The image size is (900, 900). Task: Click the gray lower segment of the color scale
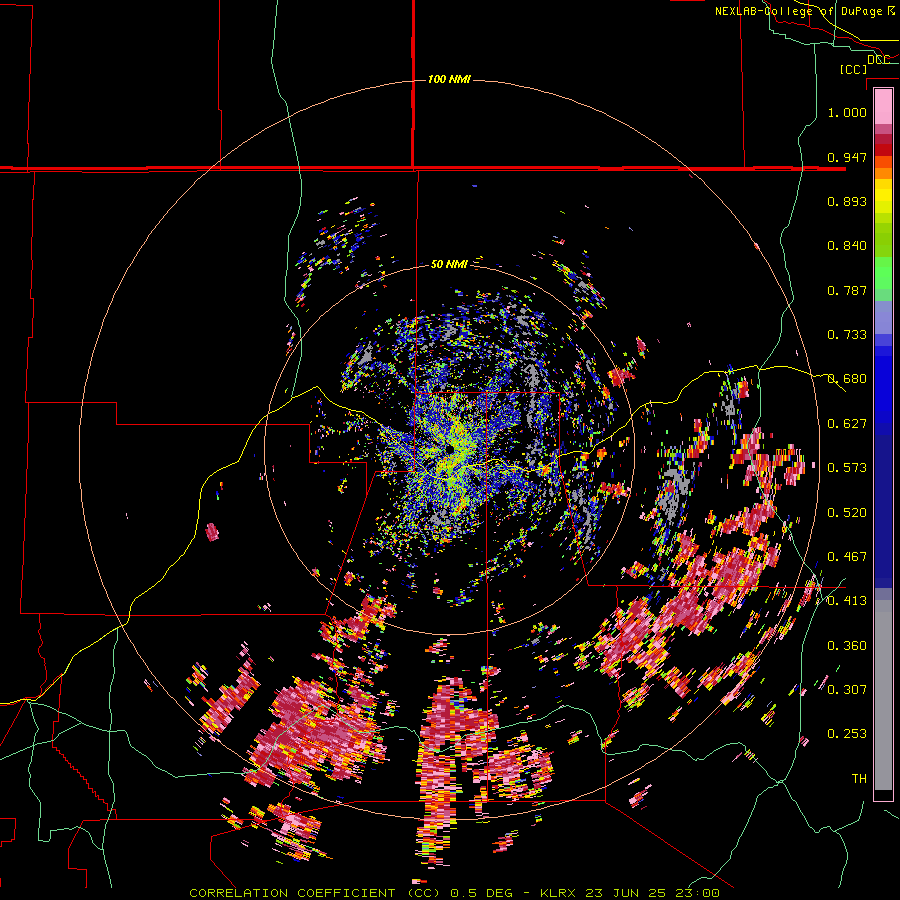click(x=883, y=695)
